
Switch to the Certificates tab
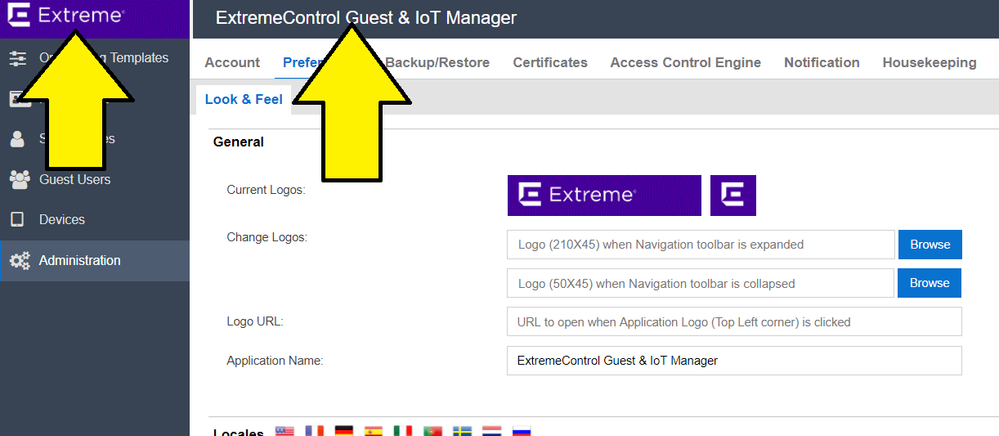pyautogui.click(x=550, y=62)
